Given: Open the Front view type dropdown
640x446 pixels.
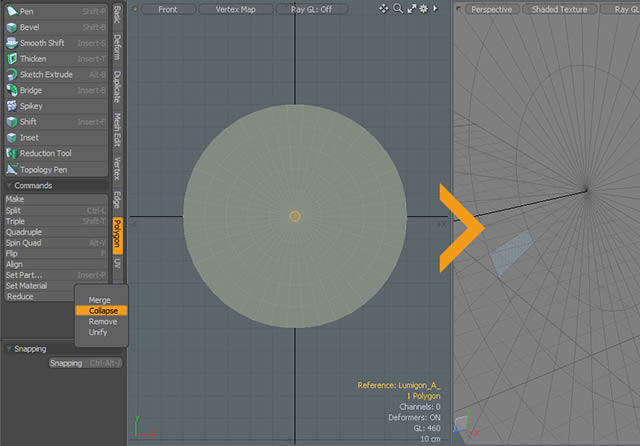Looking at the screenshot, I should (x=168, y=9).
